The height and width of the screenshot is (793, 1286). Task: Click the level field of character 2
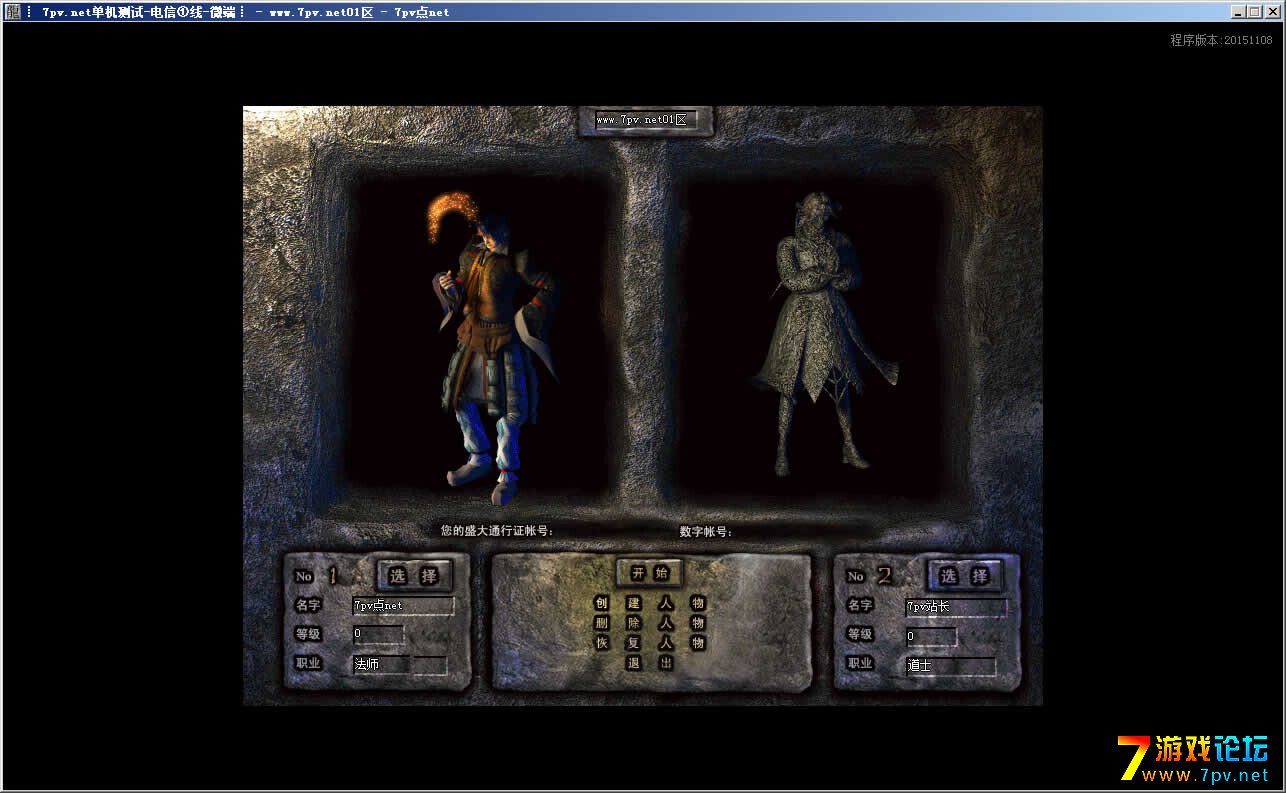click(x=931, y=636)
